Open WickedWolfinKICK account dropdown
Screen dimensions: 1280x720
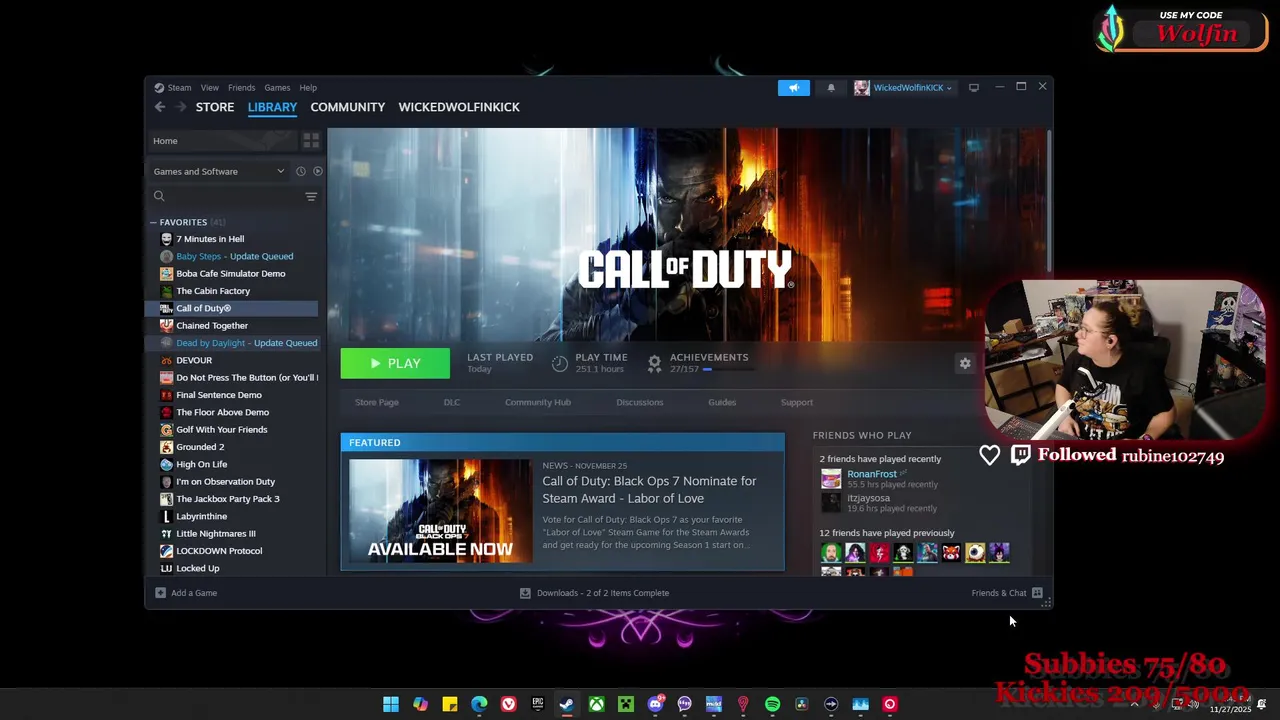[903, 88]
